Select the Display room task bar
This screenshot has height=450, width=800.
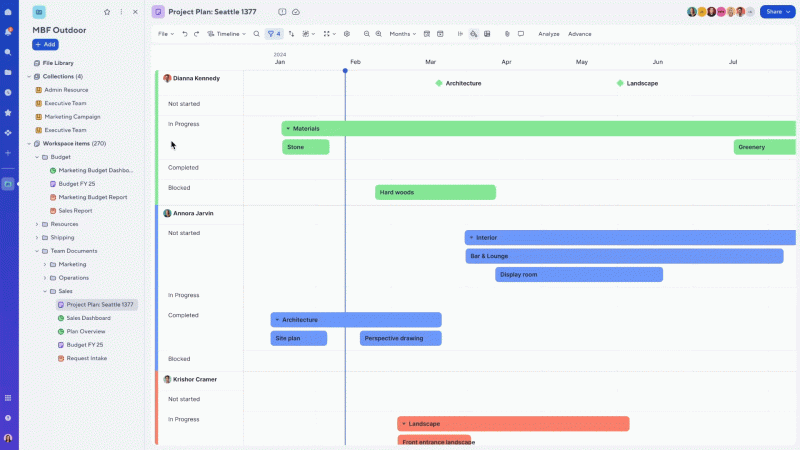(x=579, y=274)
